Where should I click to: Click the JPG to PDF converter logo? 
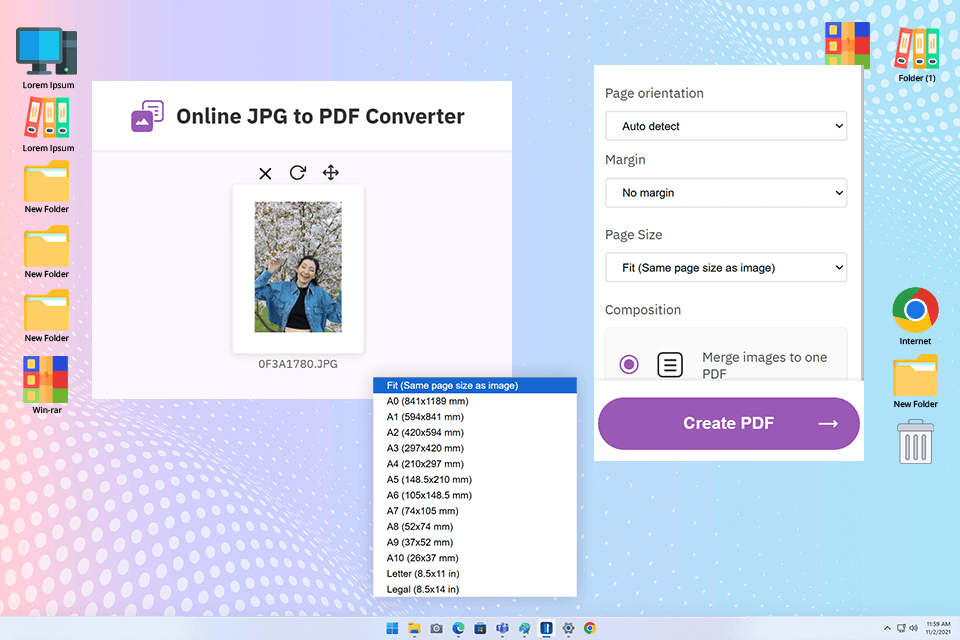click(x=148, y=116)
